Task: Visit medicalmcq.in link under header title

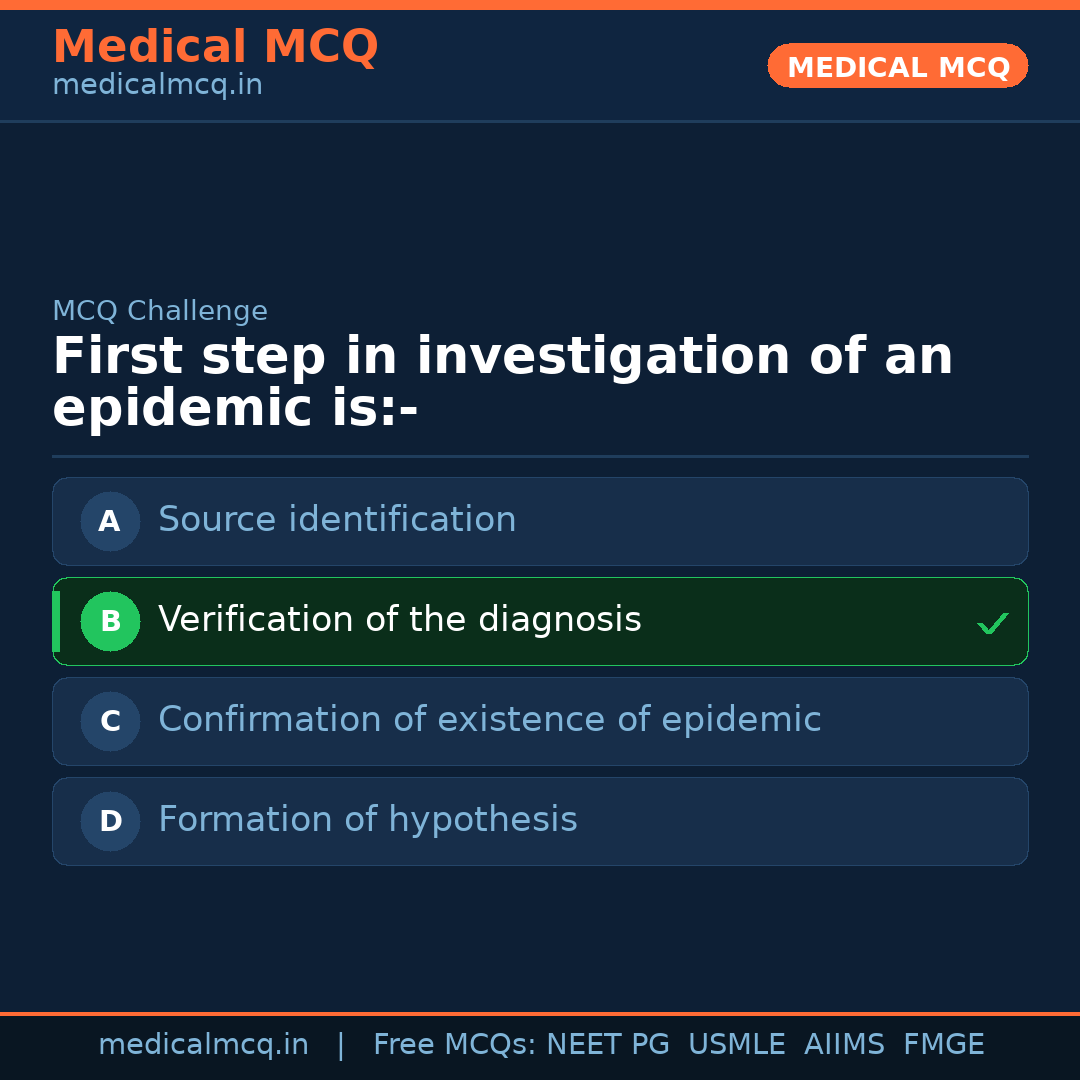Action: click(x=157, y=86)
